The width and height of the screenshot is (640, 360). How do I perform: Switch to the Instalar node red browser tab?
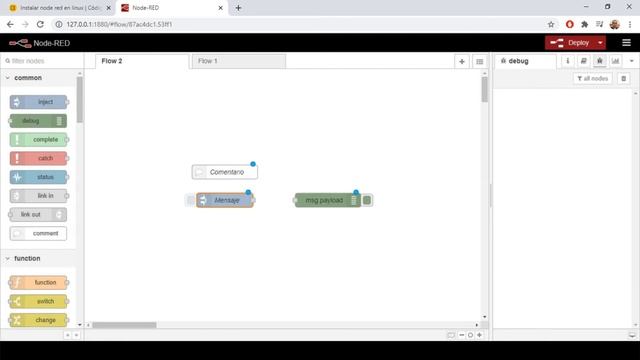[x=59, y=8]
